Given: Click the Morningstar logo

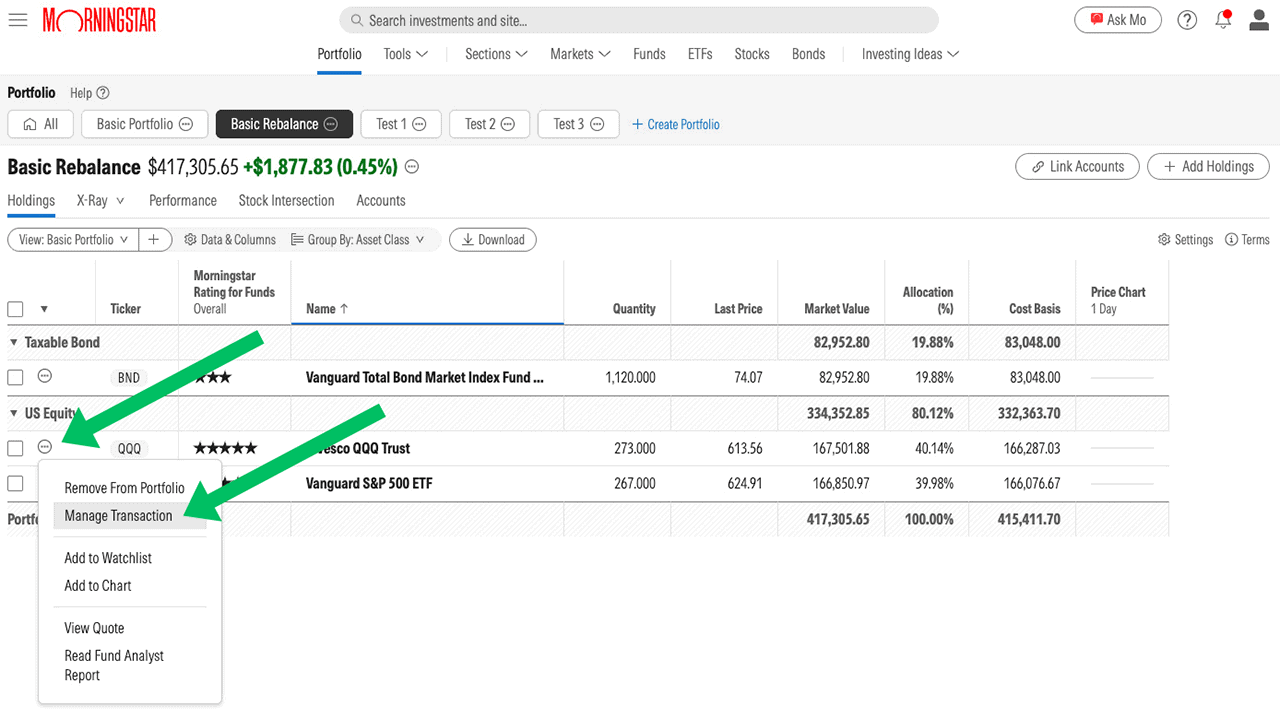Looking at the screenshot, I should coord(99,19).
